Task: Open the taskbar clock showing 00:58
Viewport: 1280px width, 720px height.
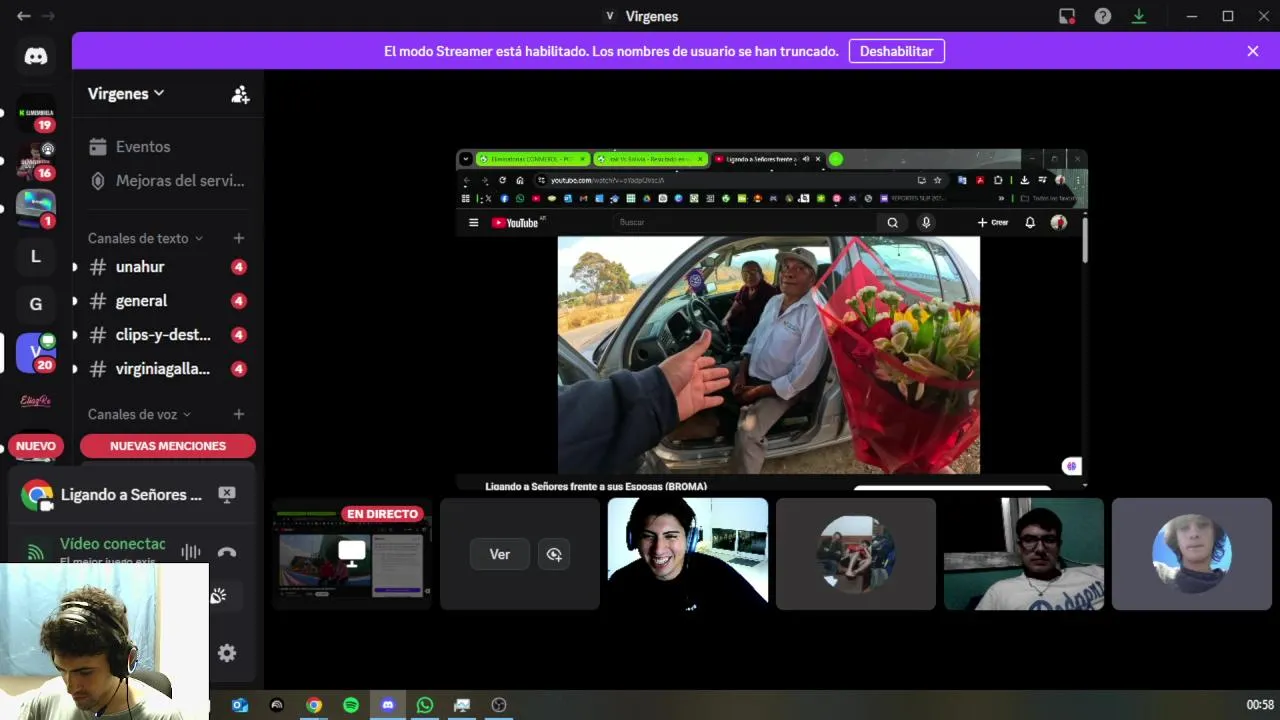Action: click(x=1260, y=705)
